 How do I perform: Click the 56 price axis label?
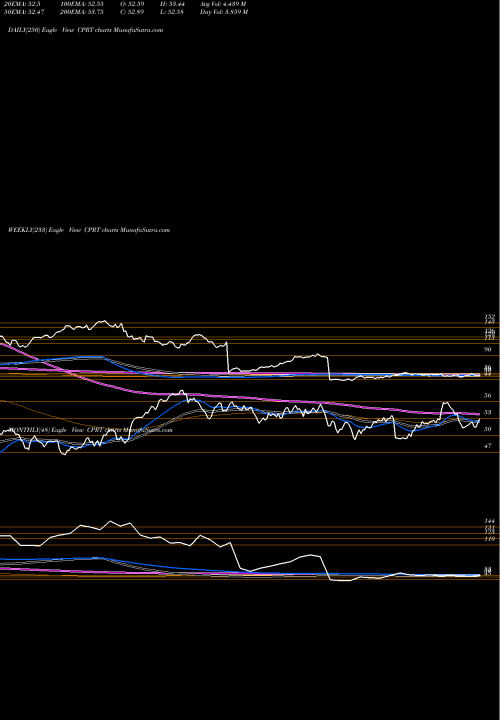[488, 395]
